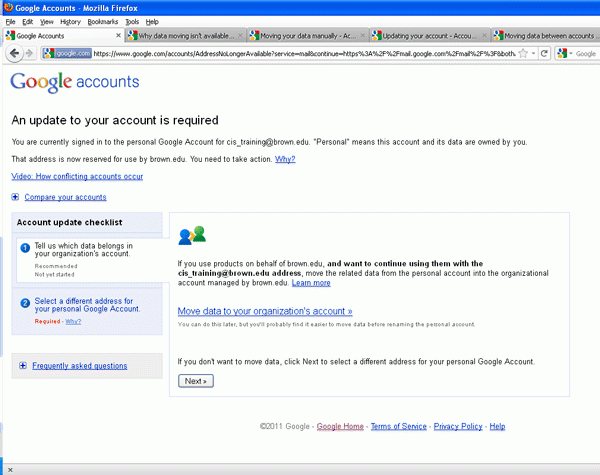Click the 'An update to your account is required' heading
This screenshot has height=475, width=600.
click(115, 120)
